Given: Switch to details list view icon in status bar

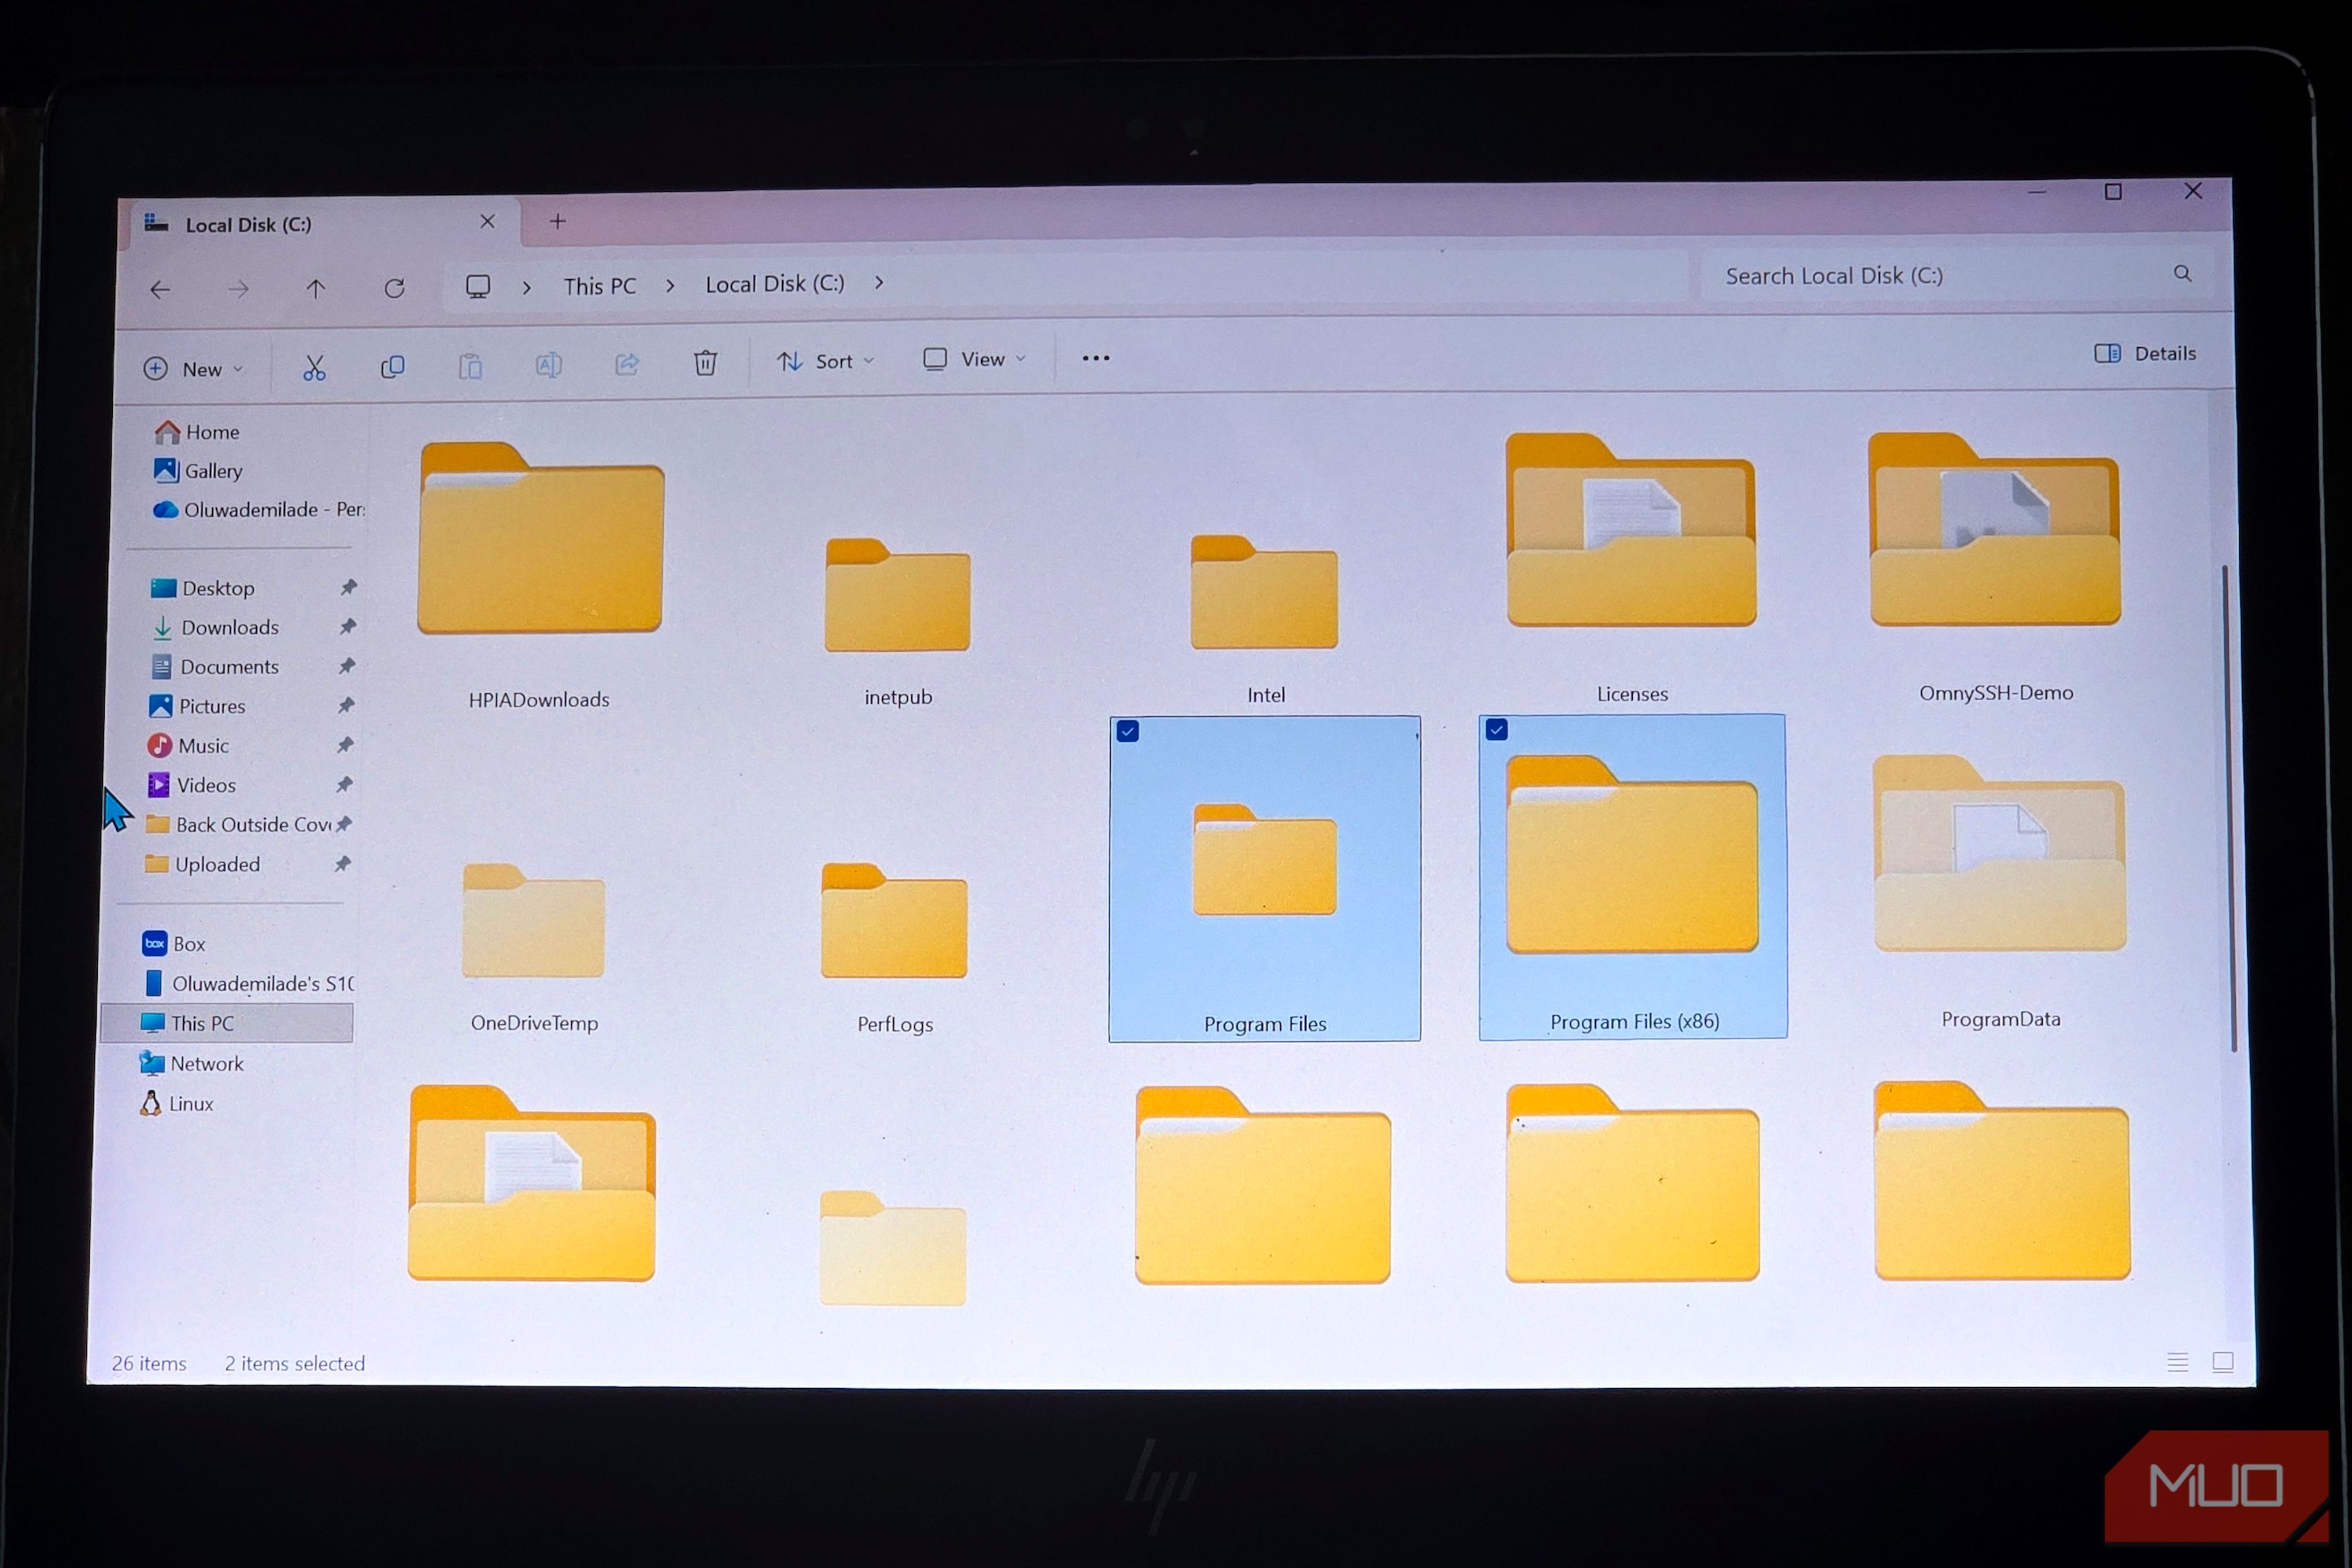Looking at the screenshot, I should tap(2178, 1362).
